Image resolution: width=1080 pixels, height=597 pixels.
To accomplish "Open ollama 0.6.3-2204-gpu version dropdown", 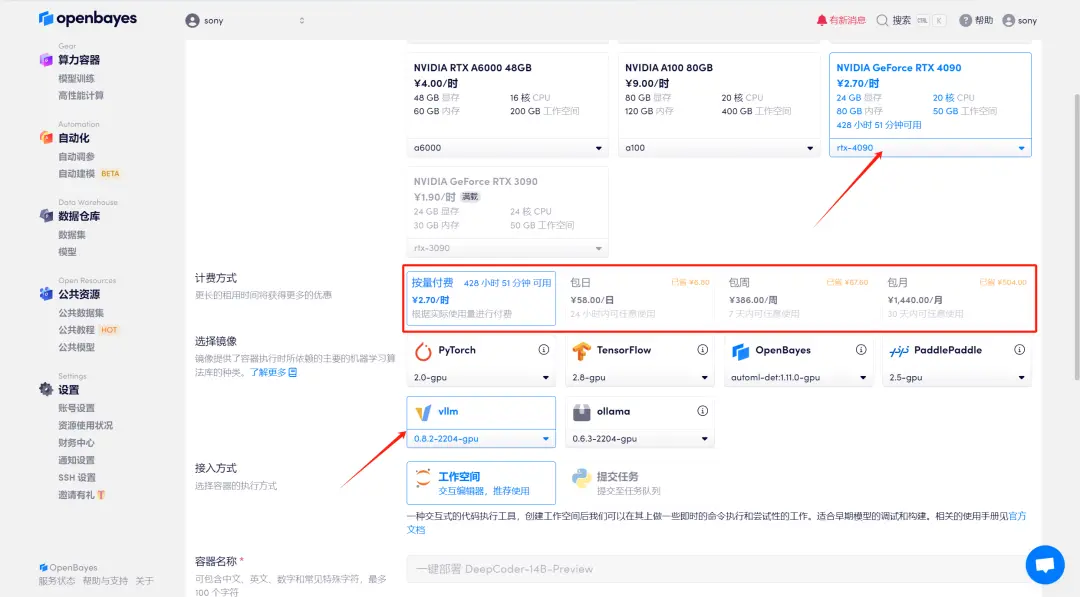I will (639, 439).
